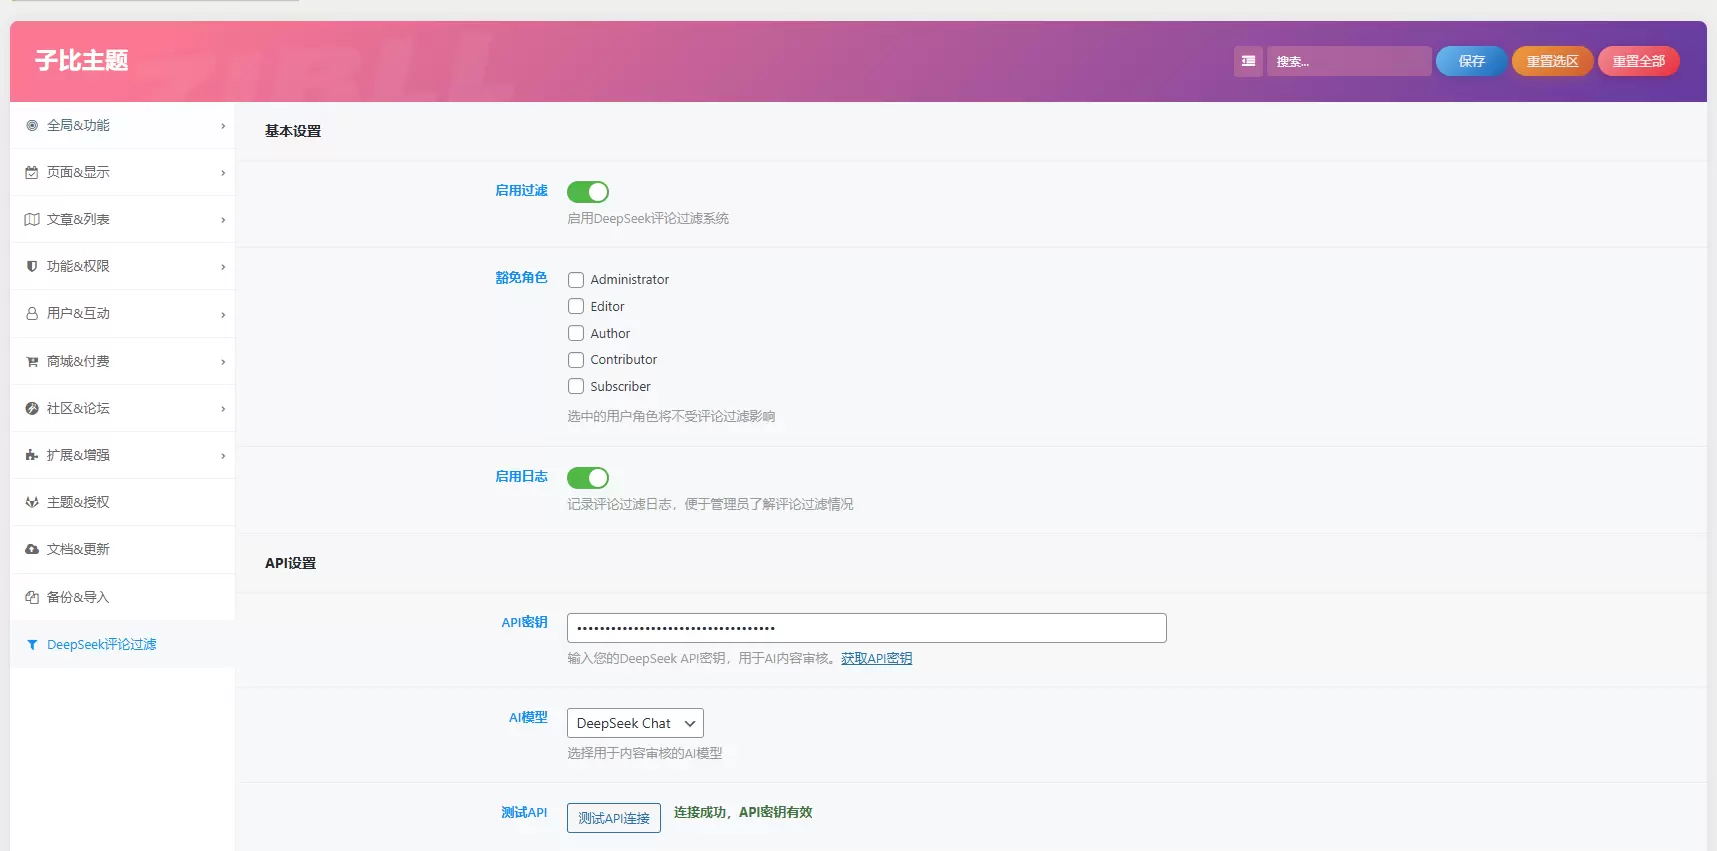1717x851 pixels.
Task: Click the 主题&授权 icon
Action: pyautogui.click(x=32, y=503)
